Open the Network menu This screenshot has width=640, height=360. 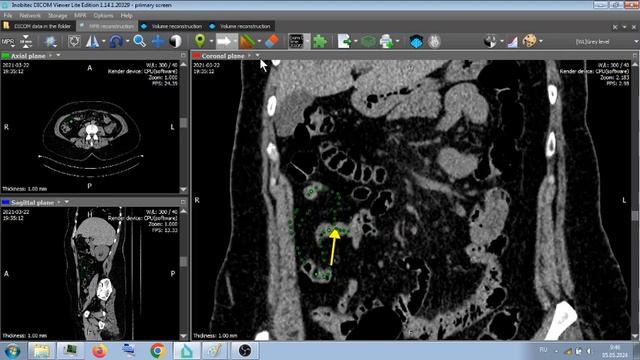[x=30, y=16]
